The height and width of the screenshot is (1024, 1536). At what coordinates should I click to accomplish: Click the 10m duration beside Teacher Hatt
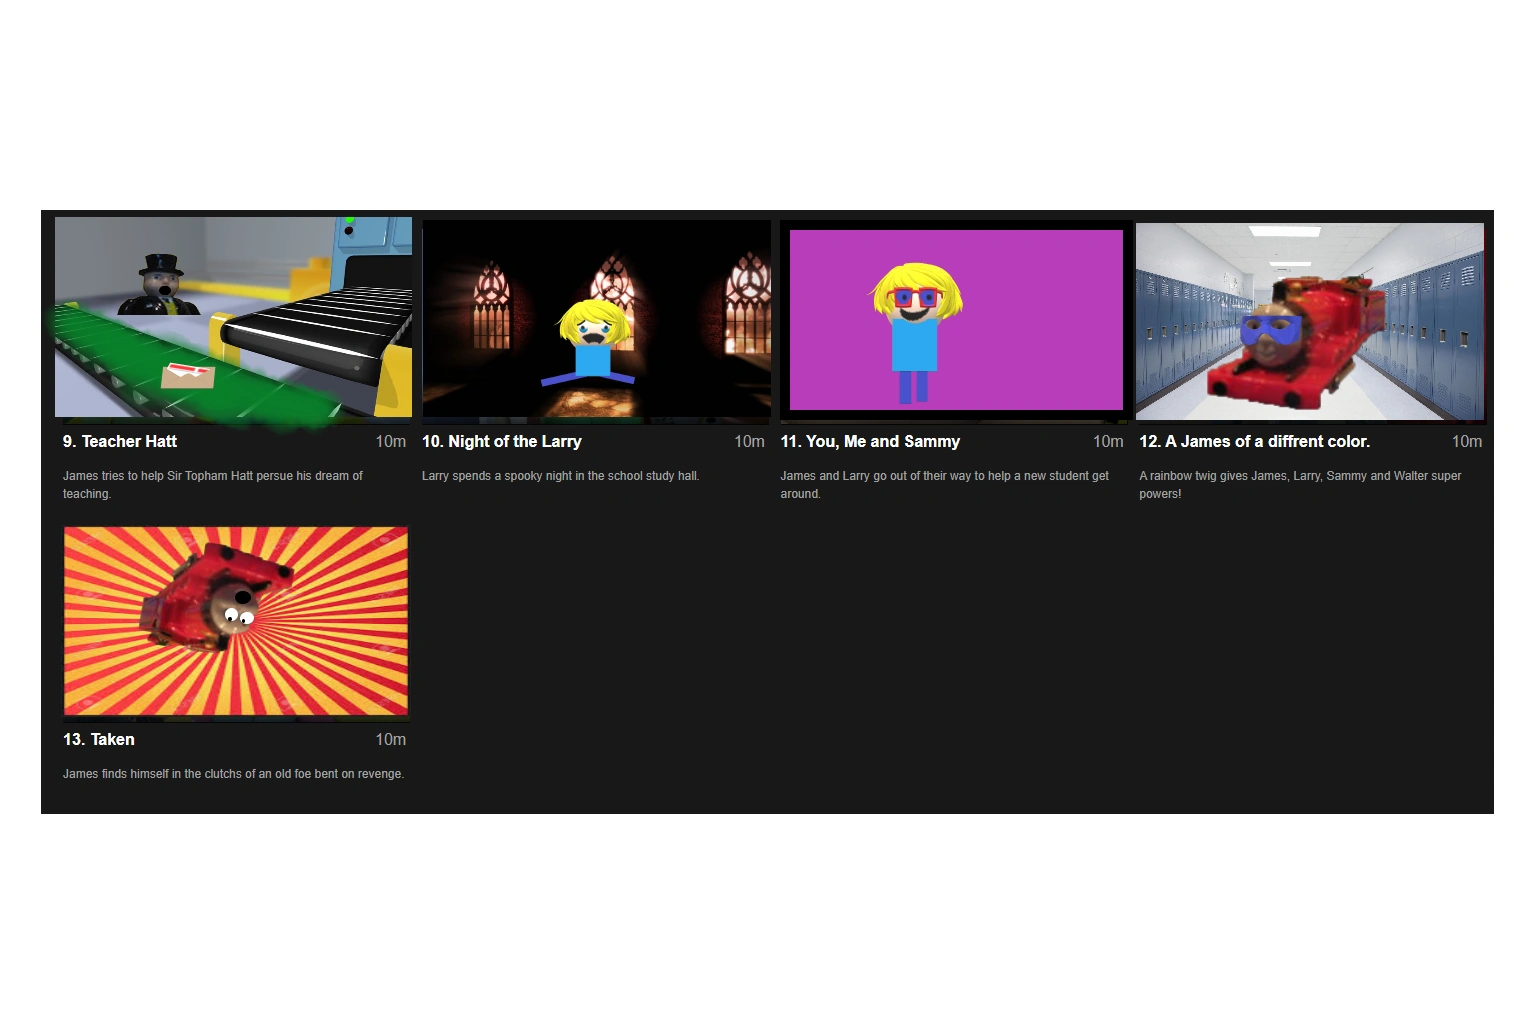pos(391,442)
